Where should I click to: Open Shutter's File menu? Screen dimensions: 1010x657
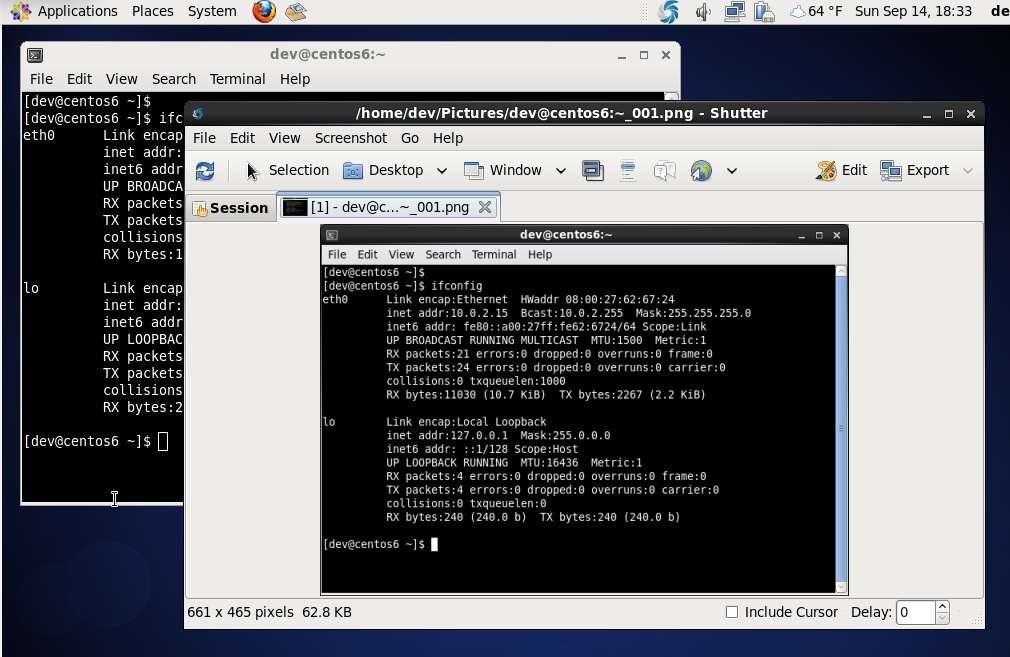(x=204, y=138)
